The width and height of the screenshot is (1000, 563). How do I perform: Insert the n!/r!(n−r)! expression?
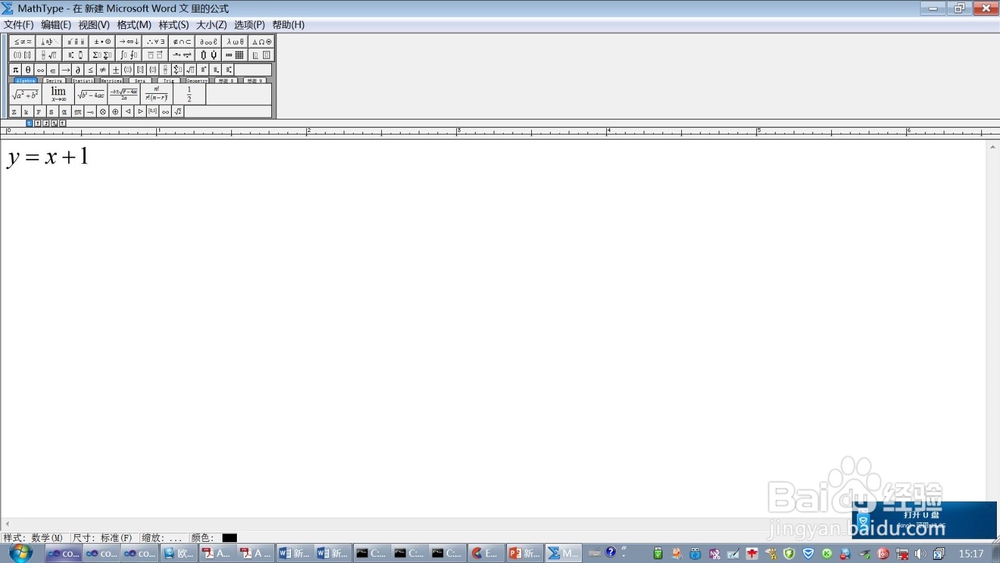(x=157, y=94)
